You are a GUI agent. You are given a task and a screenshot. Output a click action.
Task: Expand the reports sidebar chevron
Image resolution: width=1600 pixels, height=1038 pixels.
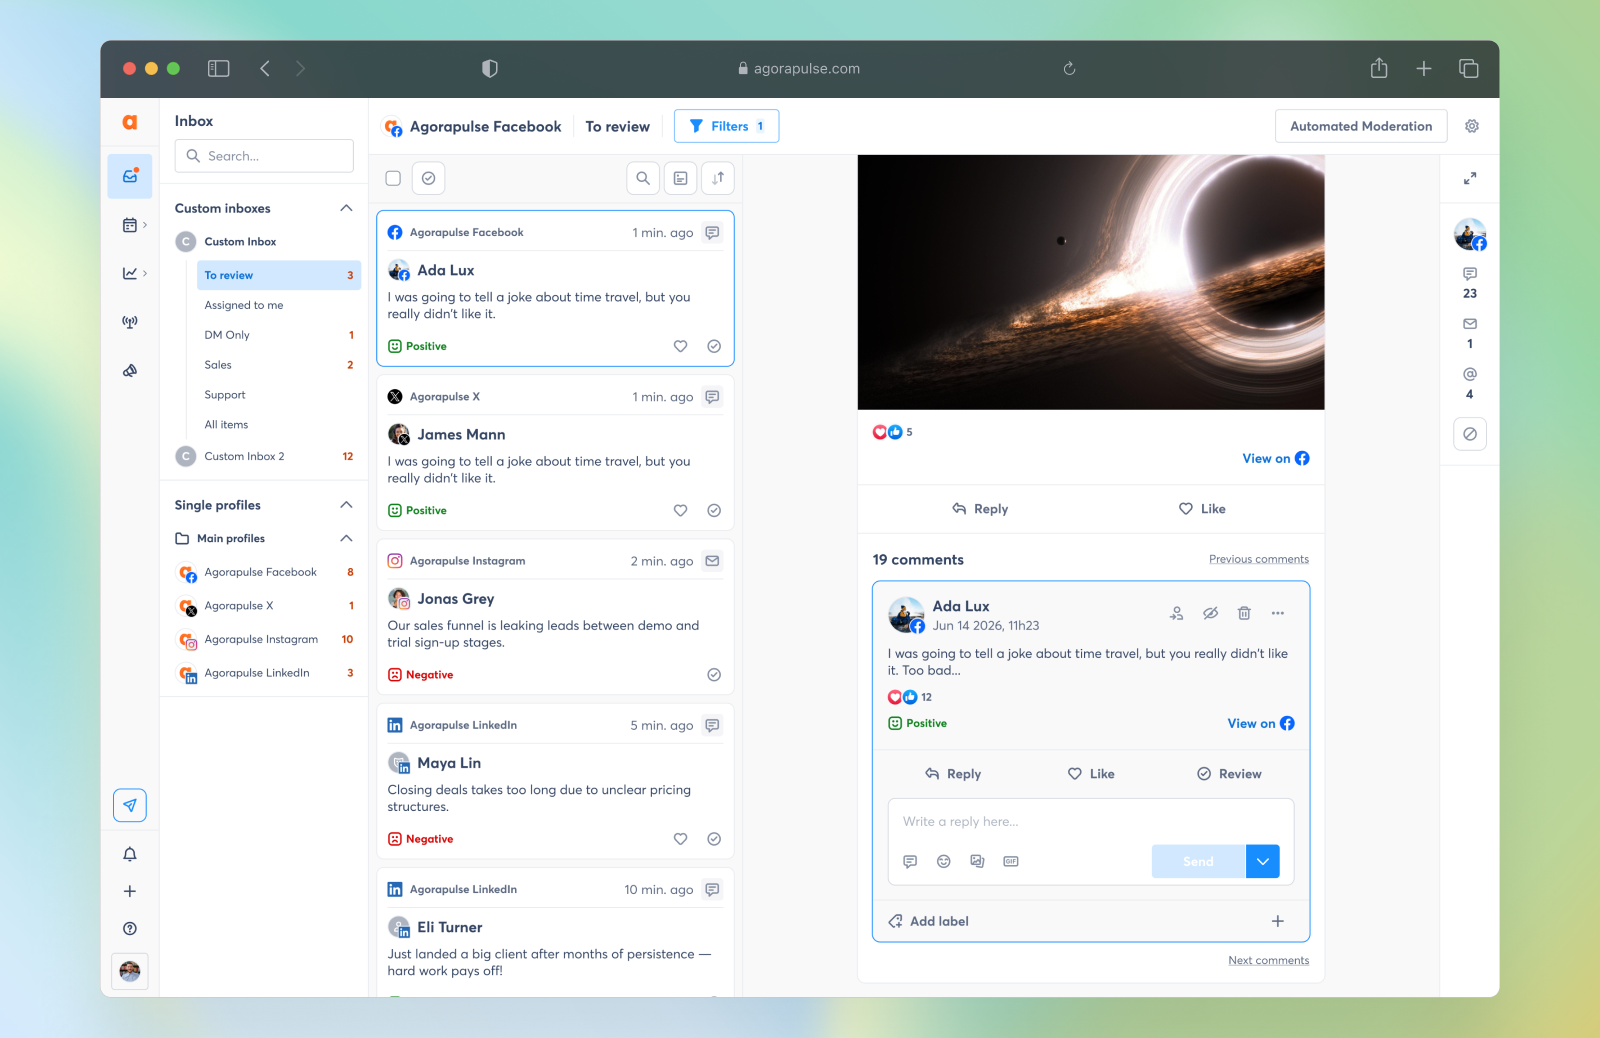pos(145,273)
